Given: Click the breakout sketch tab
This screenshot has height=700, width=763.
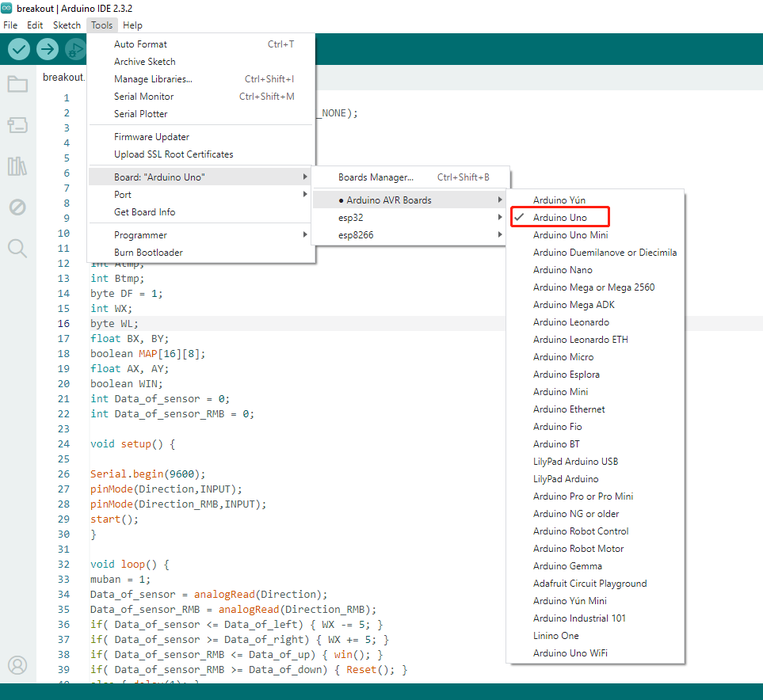Looking at the screenshot, I should (x=63, y=78).
